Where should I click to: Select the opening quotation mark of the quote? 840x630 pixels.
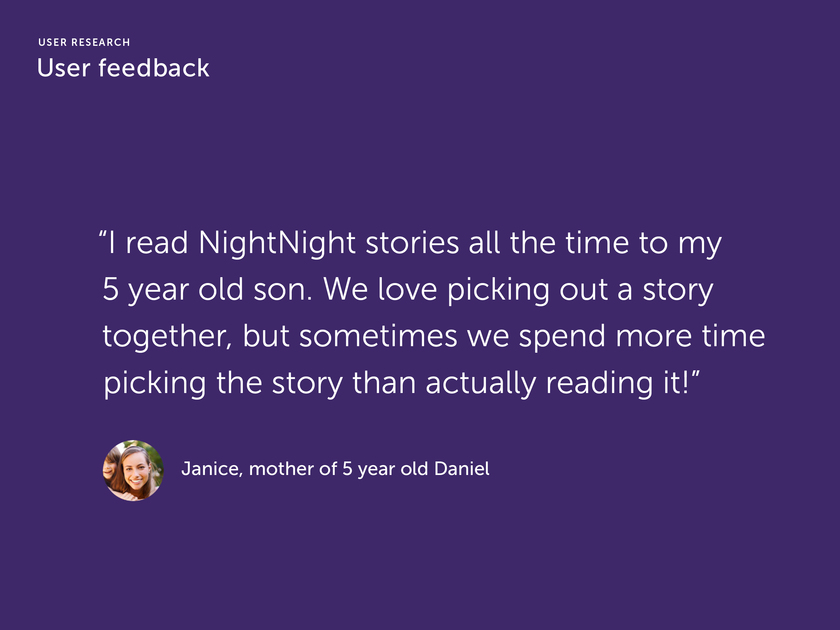click(103, 235)
